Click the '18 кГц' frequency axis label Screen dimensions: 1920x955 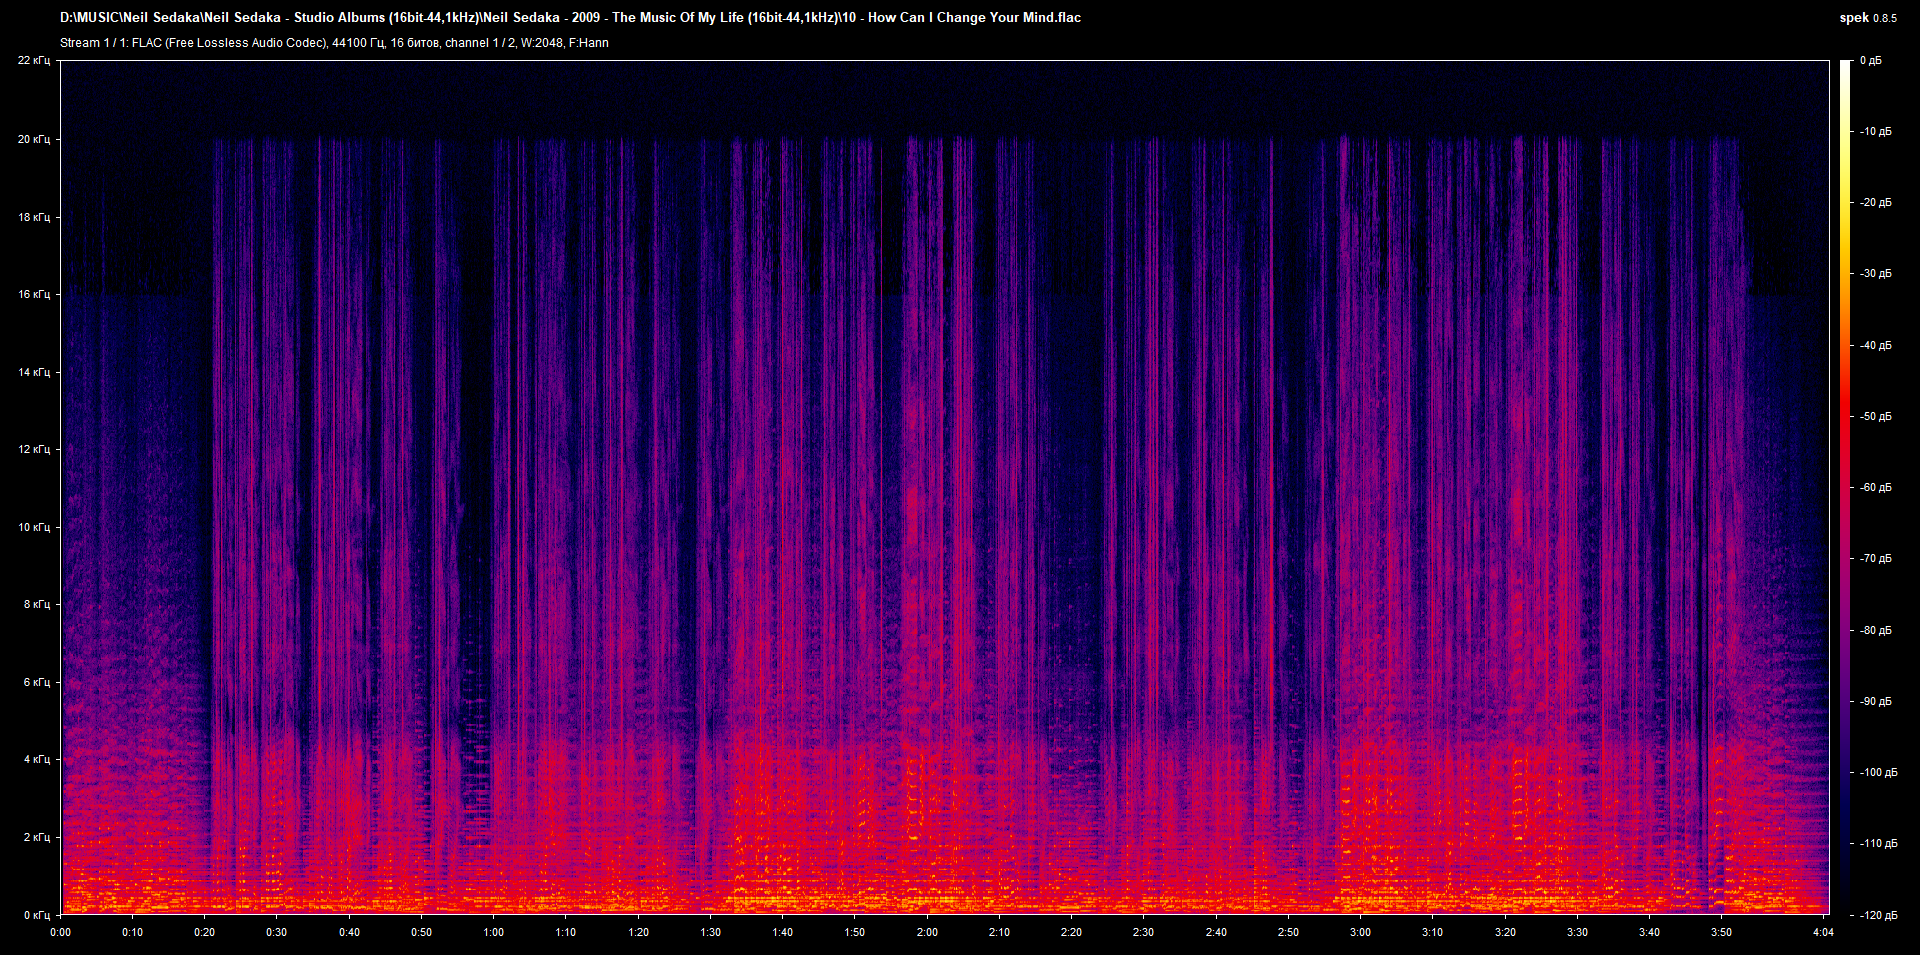(x=34, y=217)
